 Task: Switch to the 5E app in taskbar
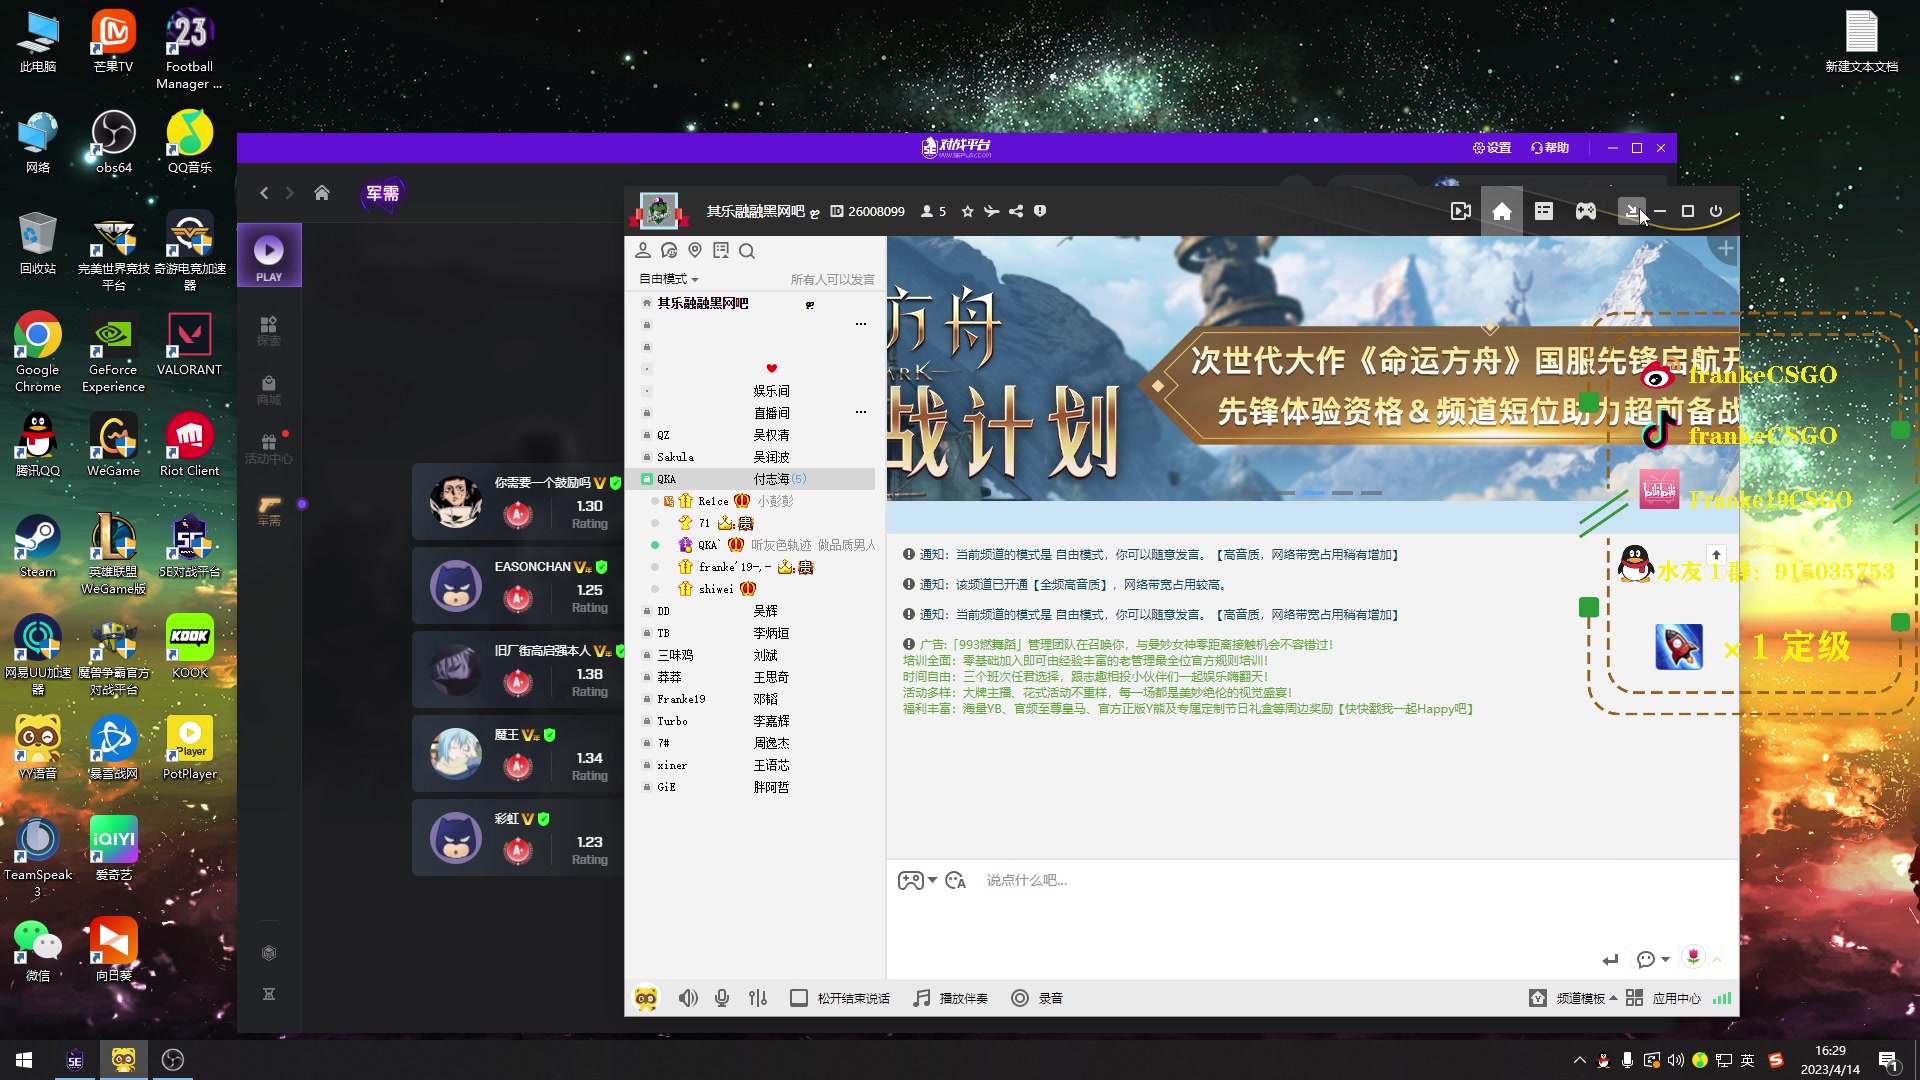coord(75,1060)
